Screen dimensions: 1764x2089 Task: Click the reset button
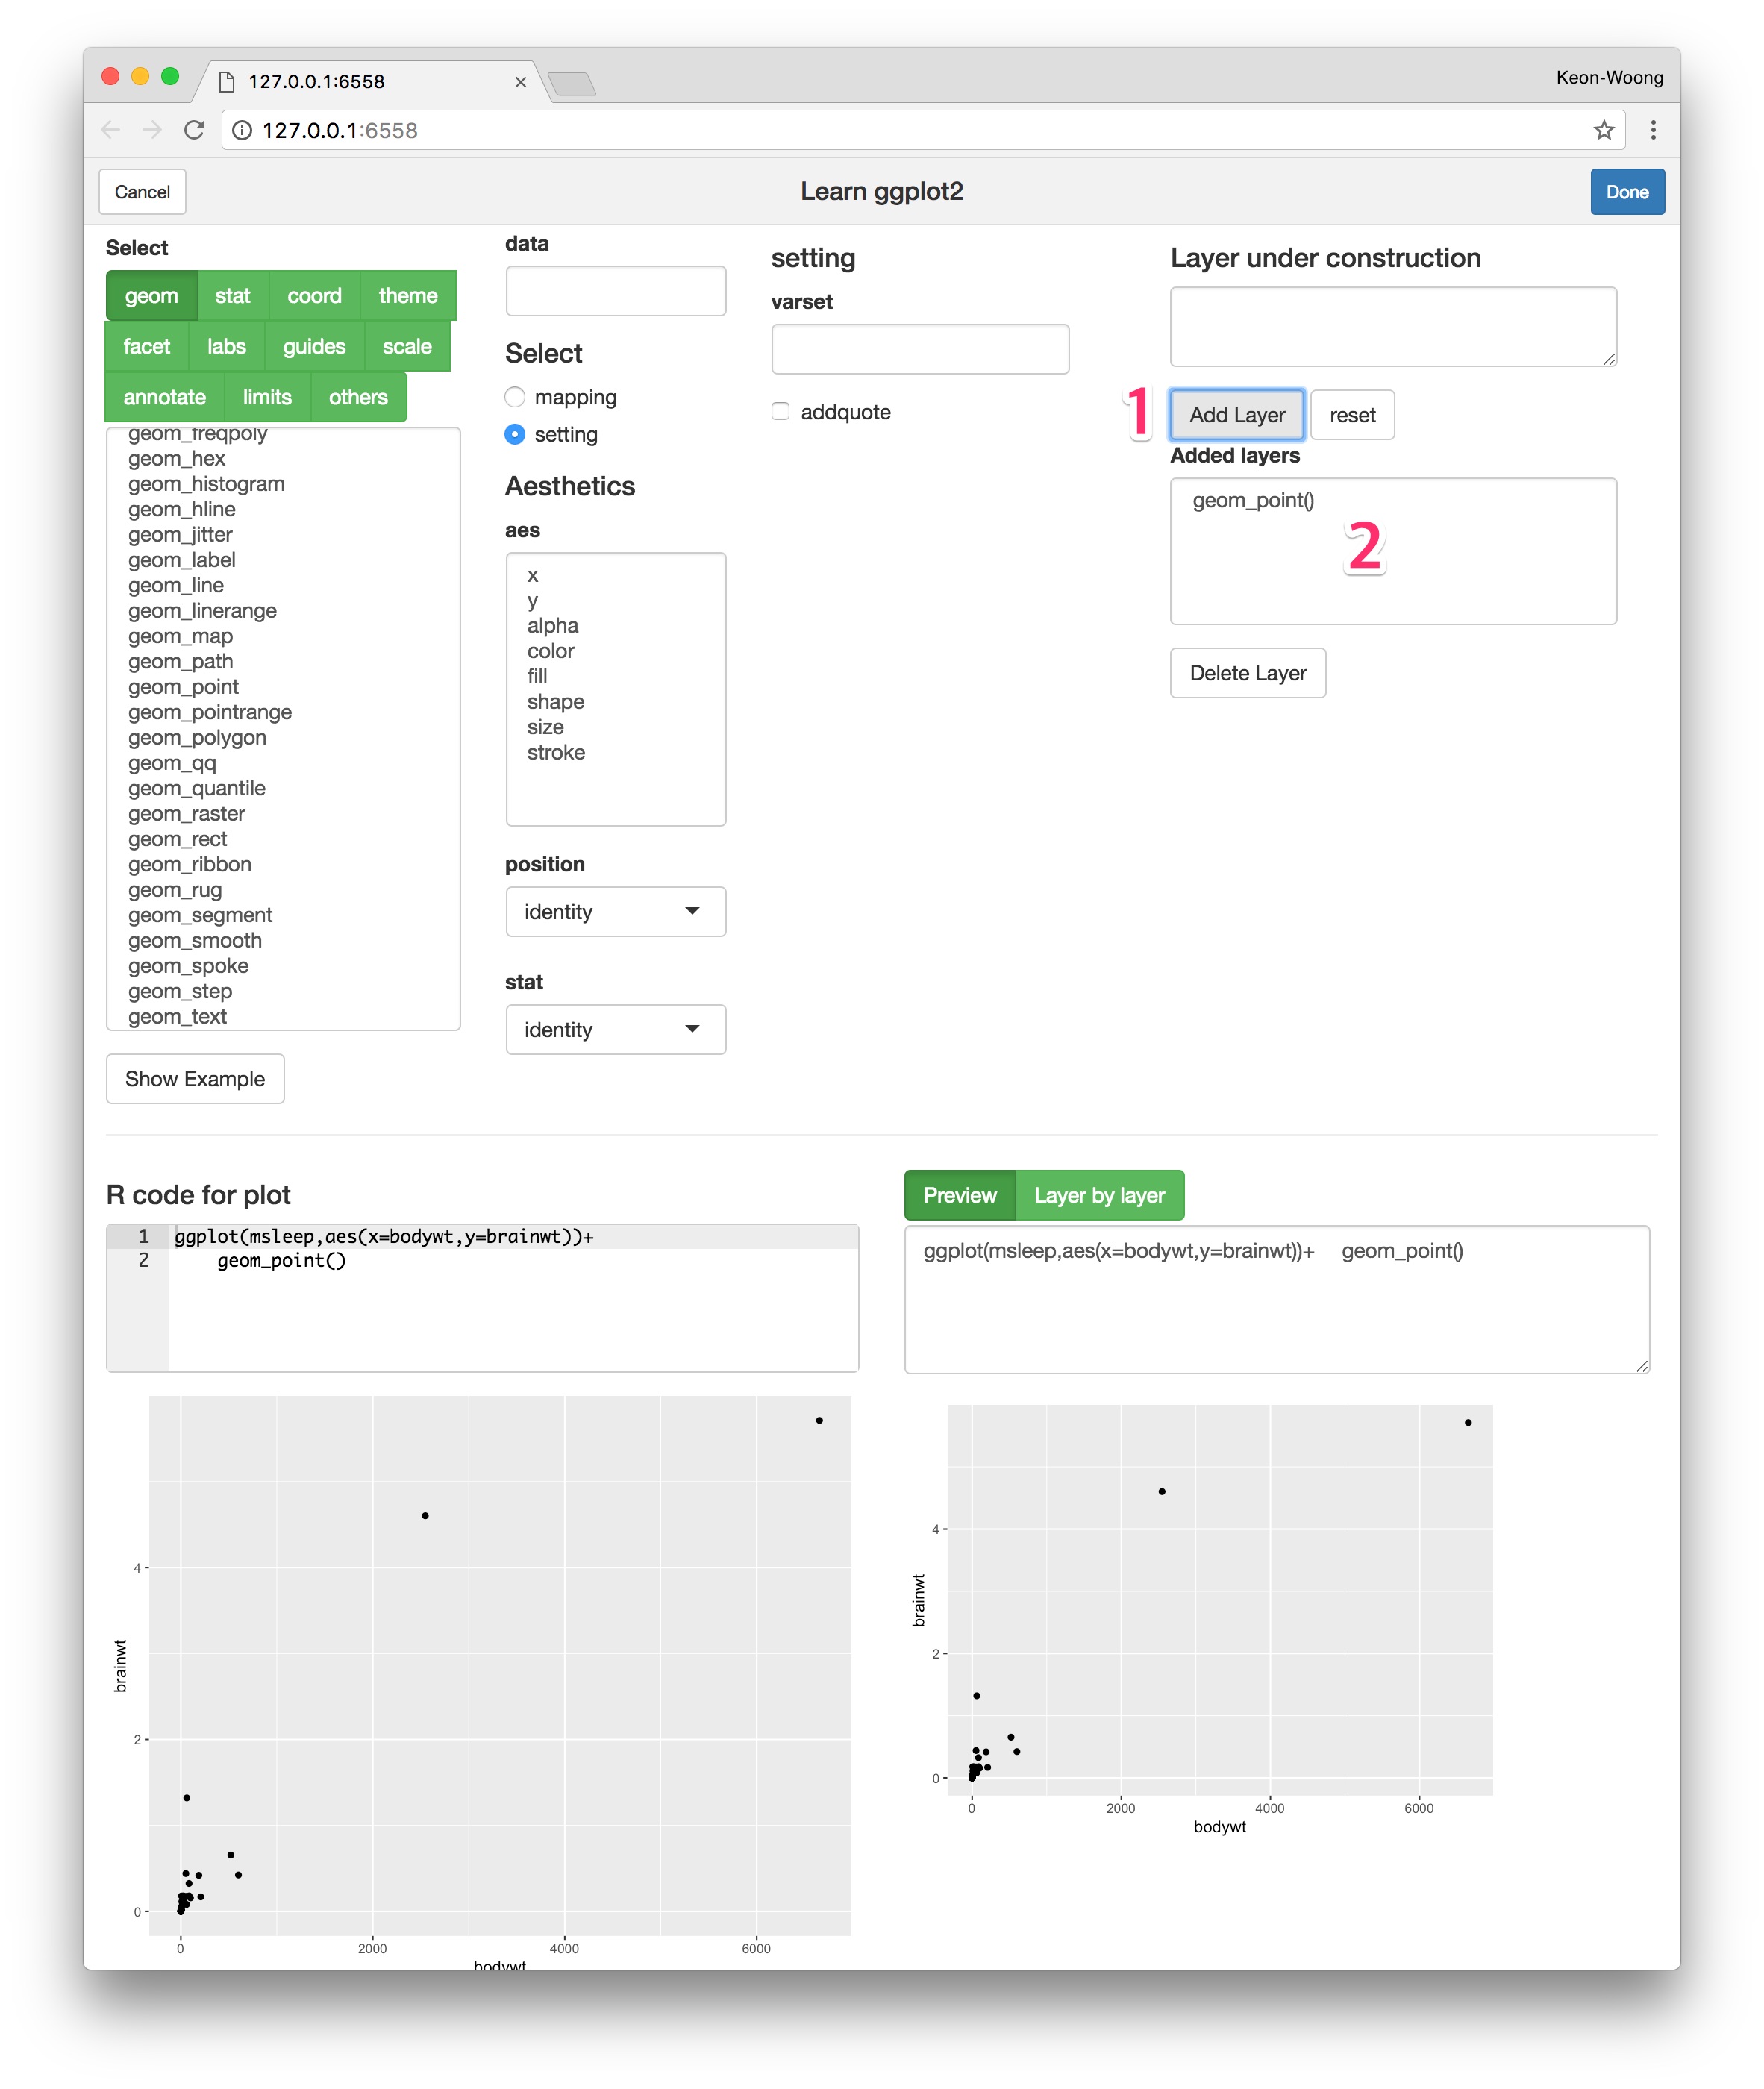point(1357,415)
